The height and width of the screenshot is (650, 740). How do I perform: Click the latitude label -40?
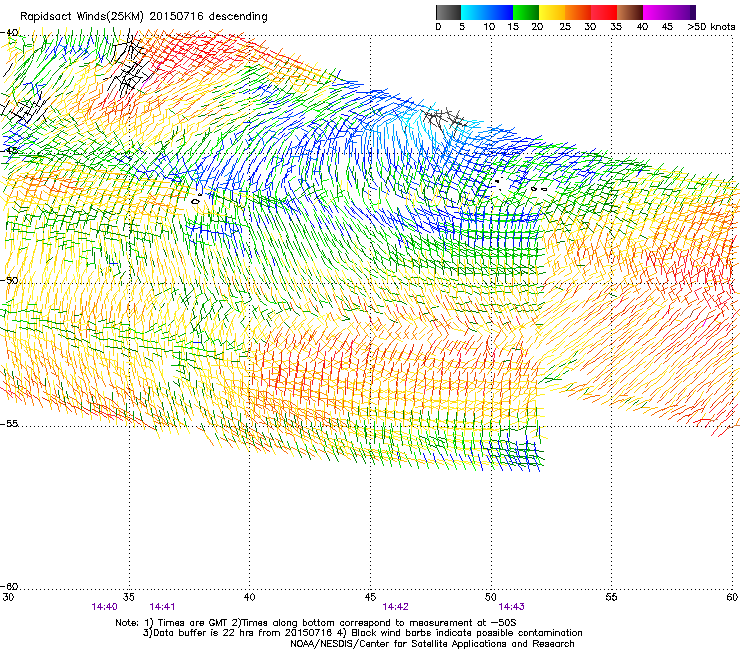tap(9, 33)
